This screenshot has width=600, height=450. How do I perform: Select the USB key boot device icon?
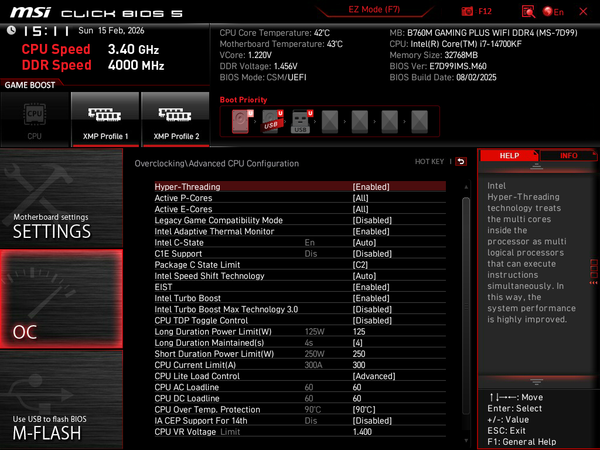[302, 121]
